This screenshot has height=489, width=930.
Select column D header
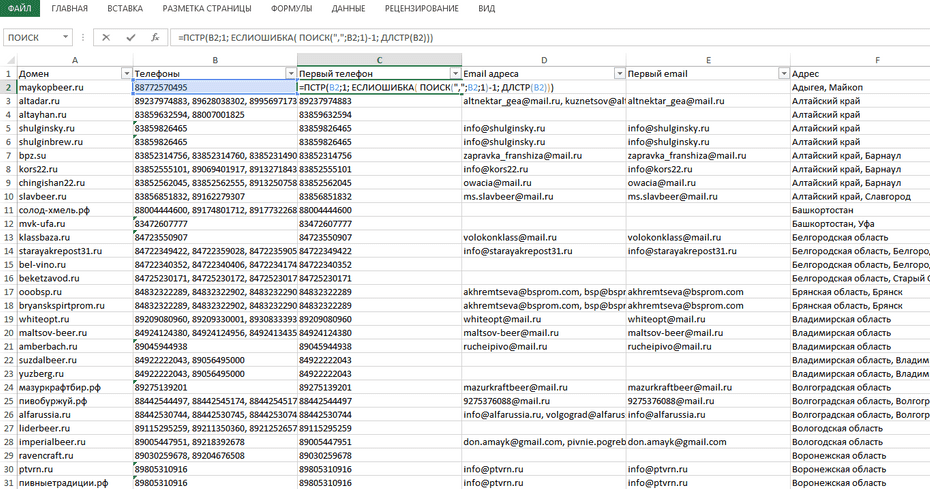click(544, 60)
